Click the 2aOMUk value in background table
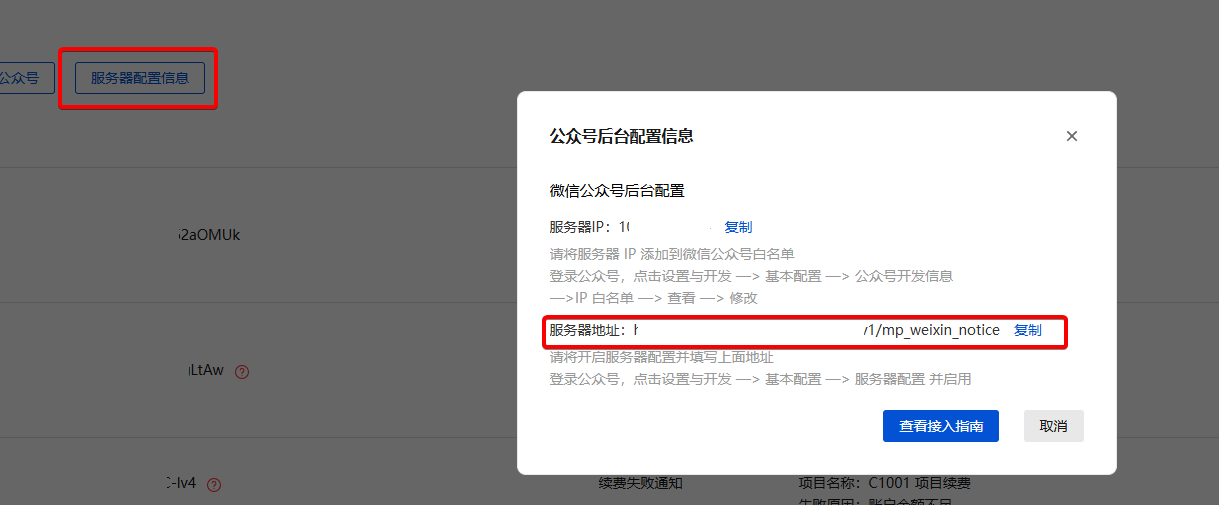Image resolution: width=1219 pixels, height=505 pixels. tap(208, 235)
